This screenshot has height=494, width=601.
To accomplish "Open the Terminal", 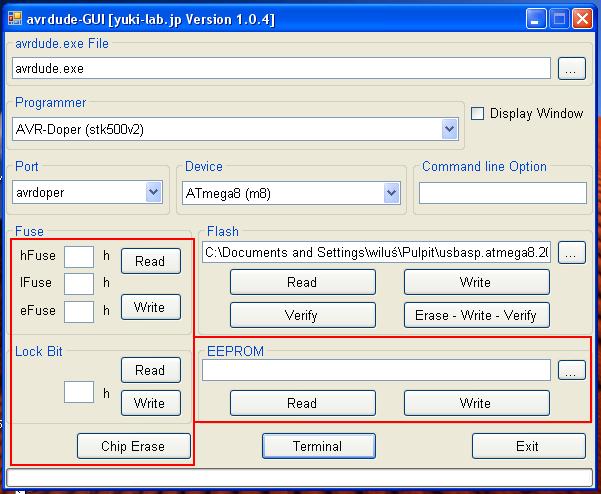I will click(318, 446).
